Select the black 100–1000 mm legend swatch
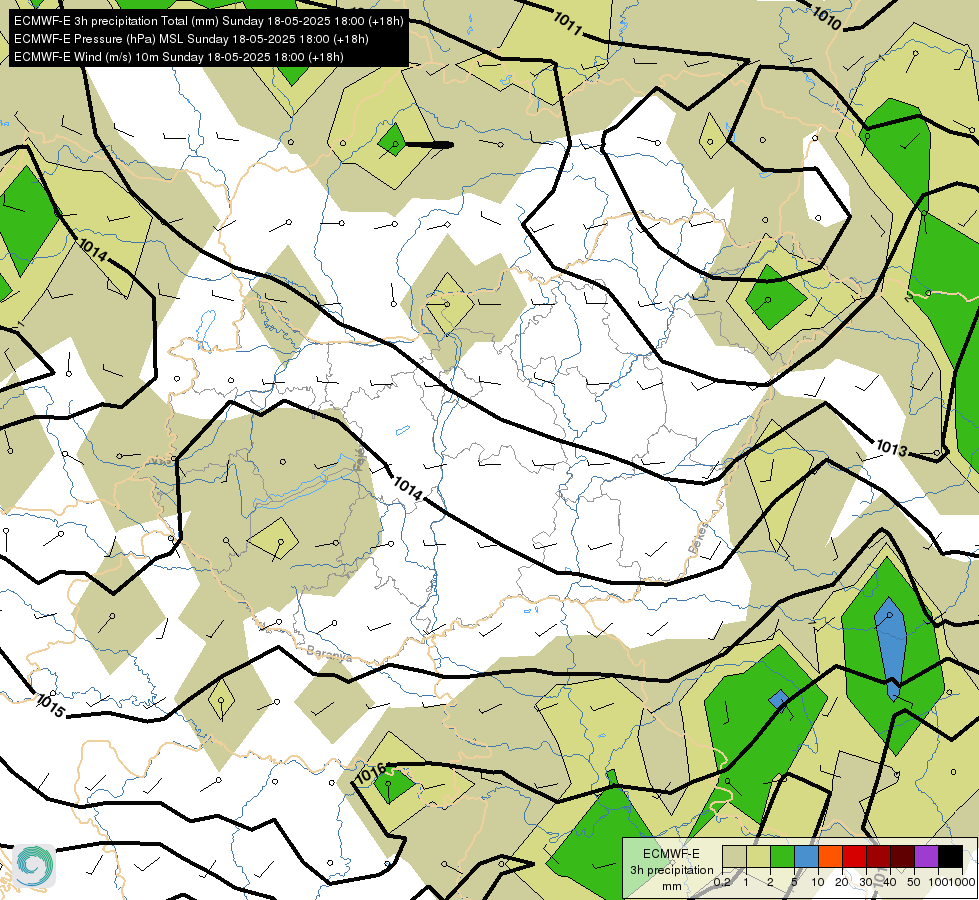979x900 pixels. point(951,857)
